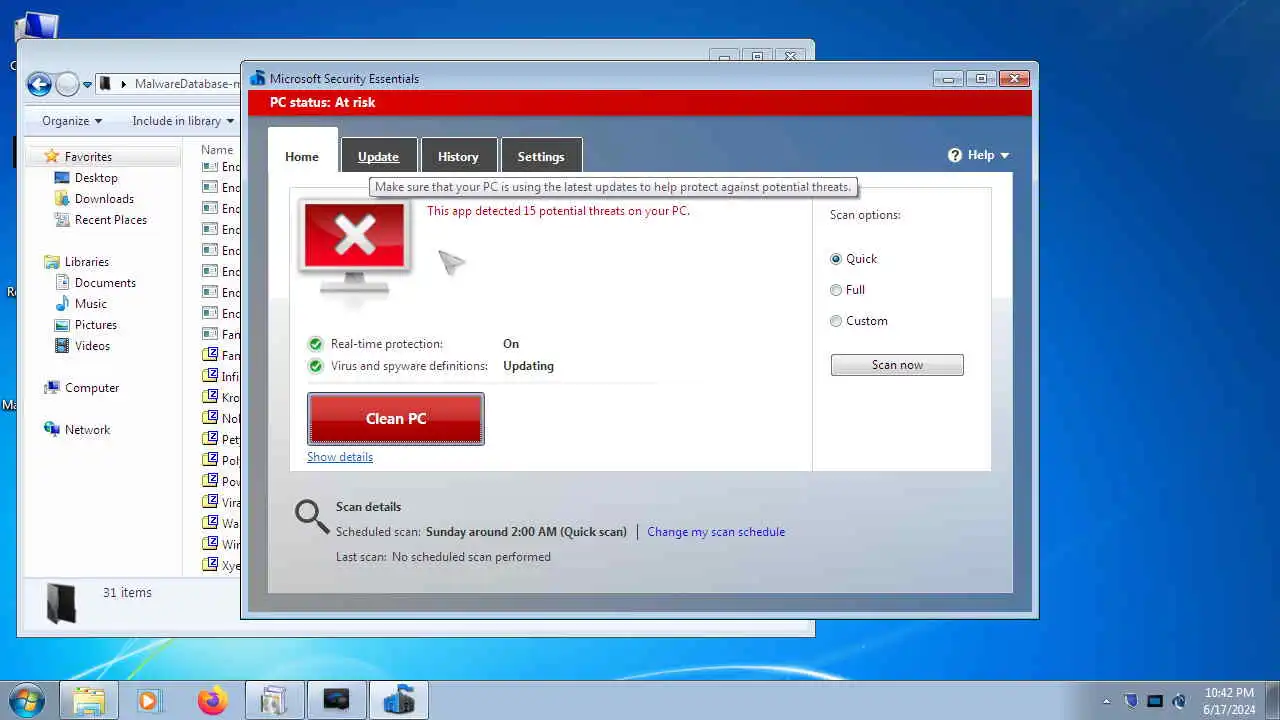Select Network in Explorer navigation pane
1280x720 pixels.
pyautogui.click(x=87, y=430)
